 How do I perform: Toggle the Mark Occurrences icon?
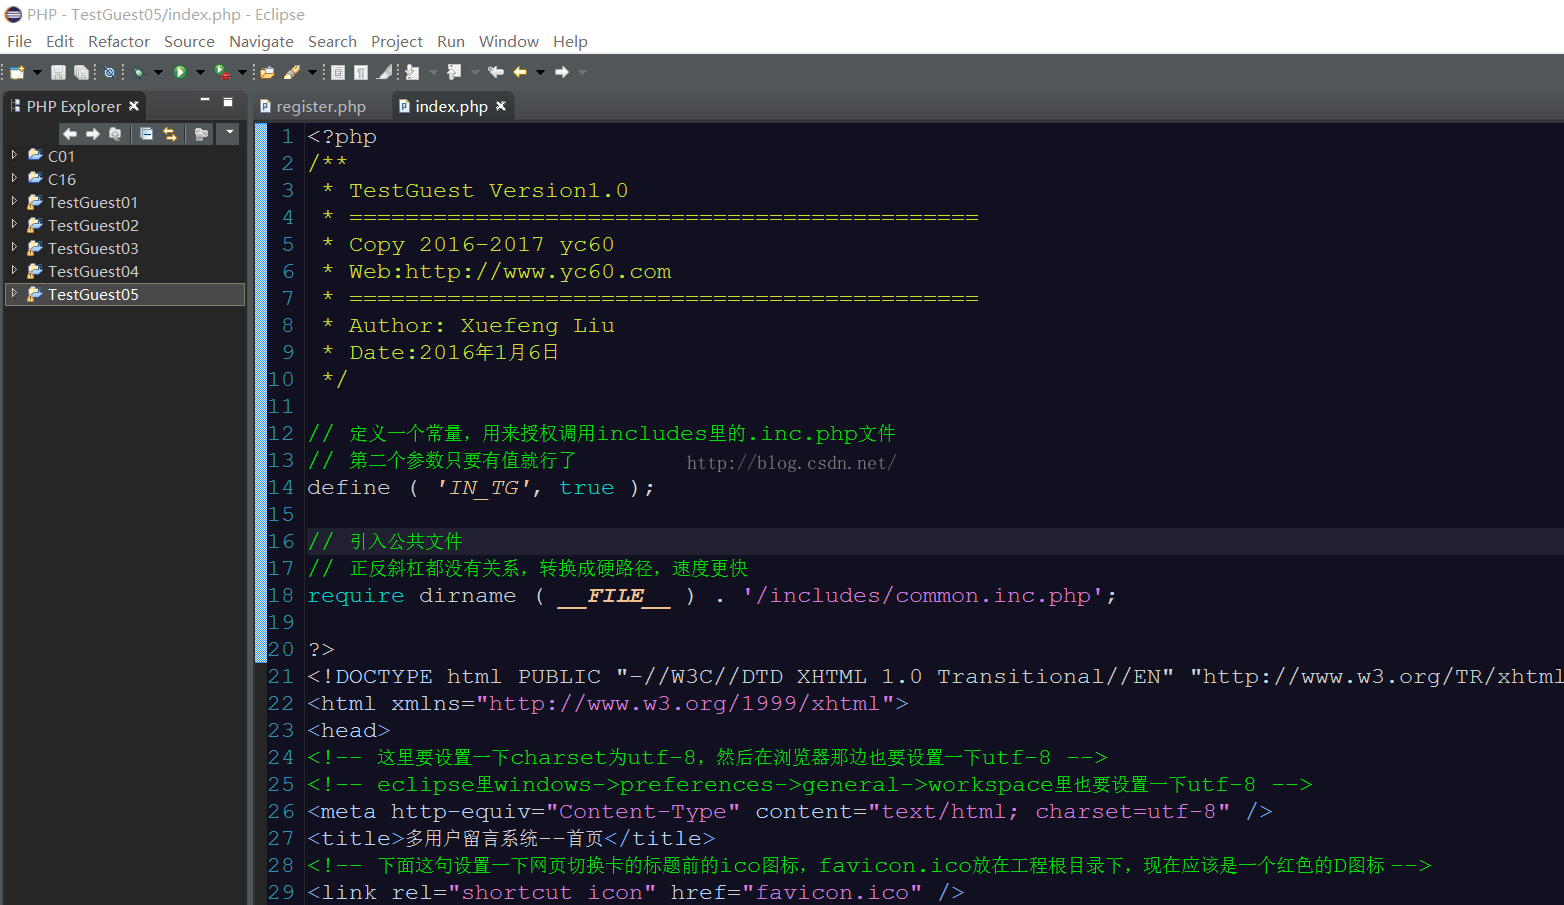pyautogui.click(x=385, y=72)
